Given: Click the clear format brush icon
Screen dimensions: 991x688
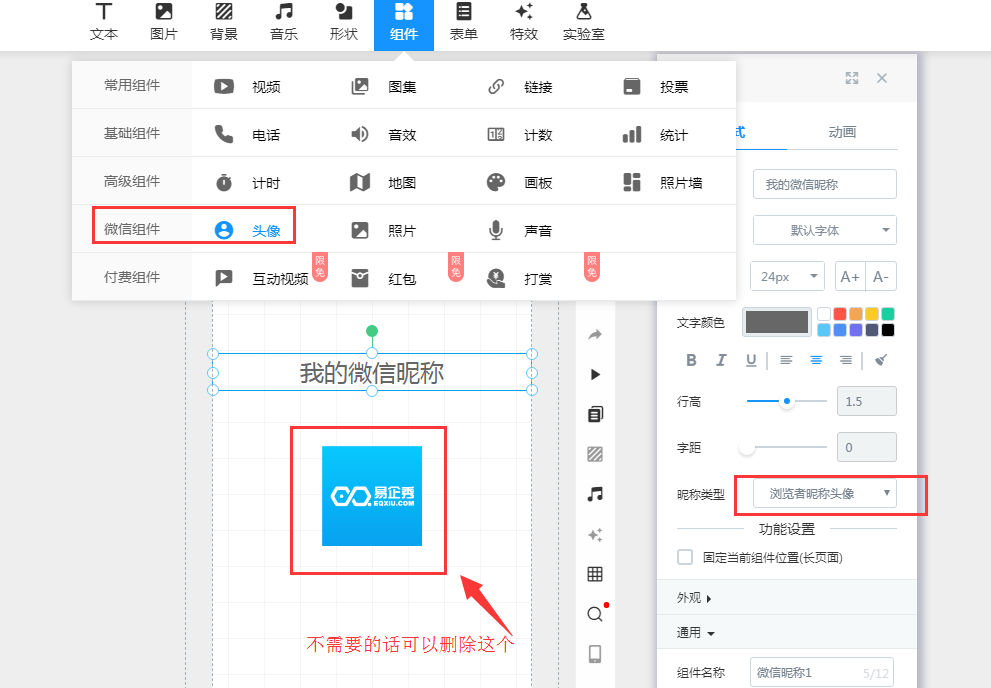Looking at the screenshot, I should [881, 360].
